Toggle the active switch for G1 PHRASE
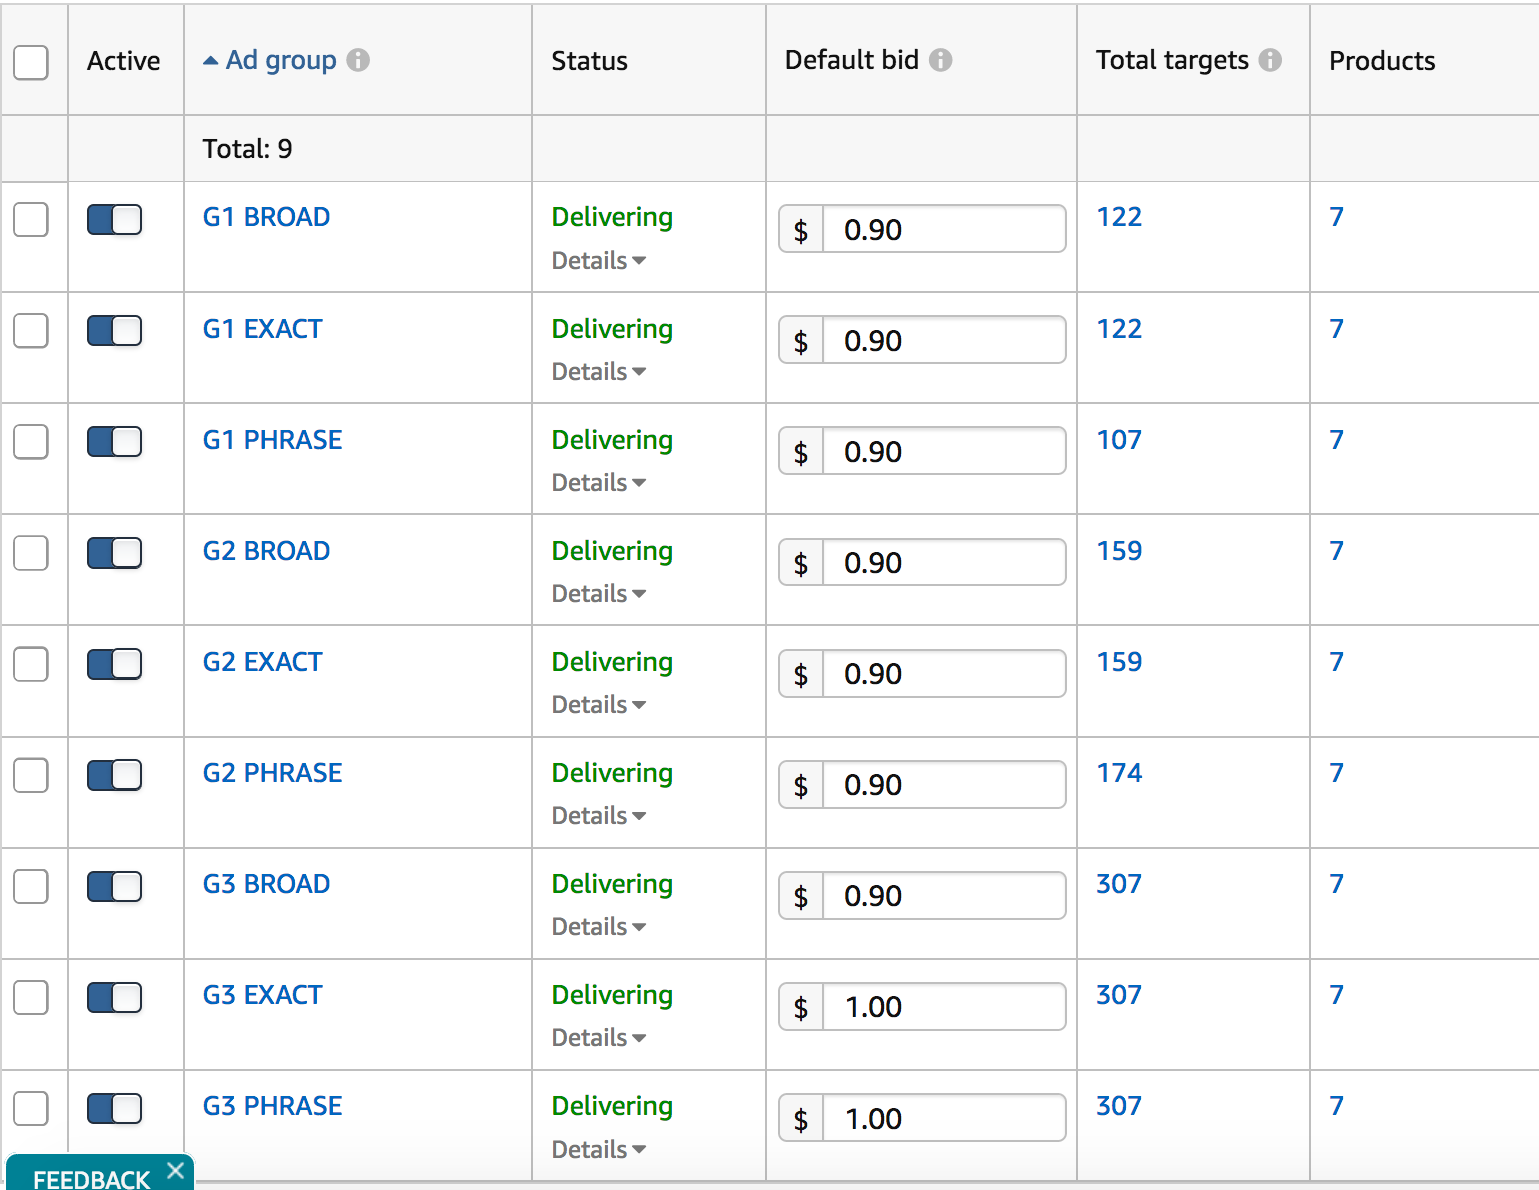This screenshot has height=1190, width=1539. coord(114,441)
